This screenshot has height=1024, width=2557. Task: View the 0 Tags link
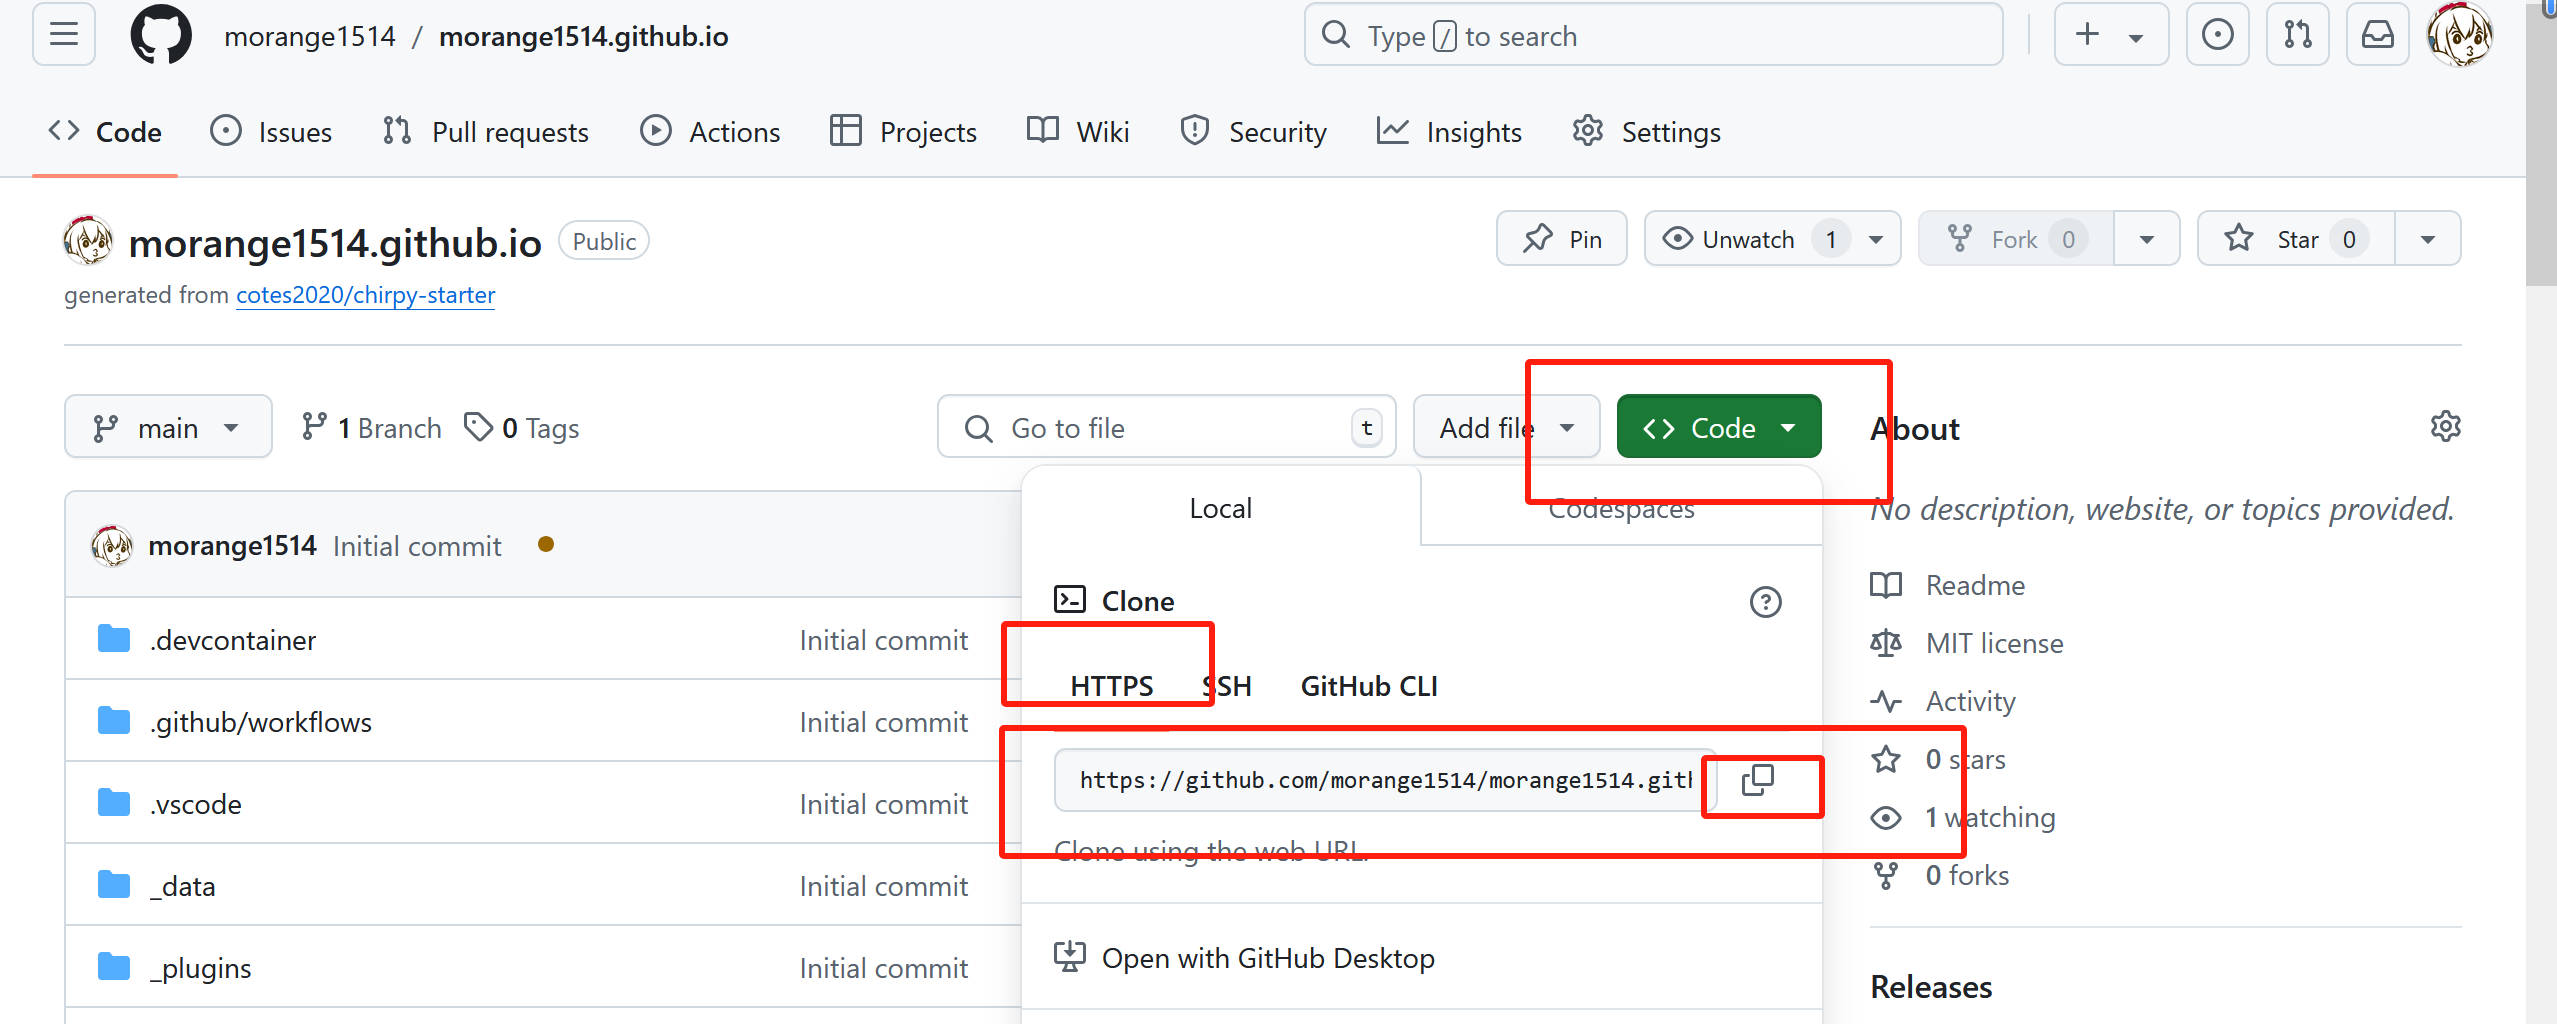521,428
